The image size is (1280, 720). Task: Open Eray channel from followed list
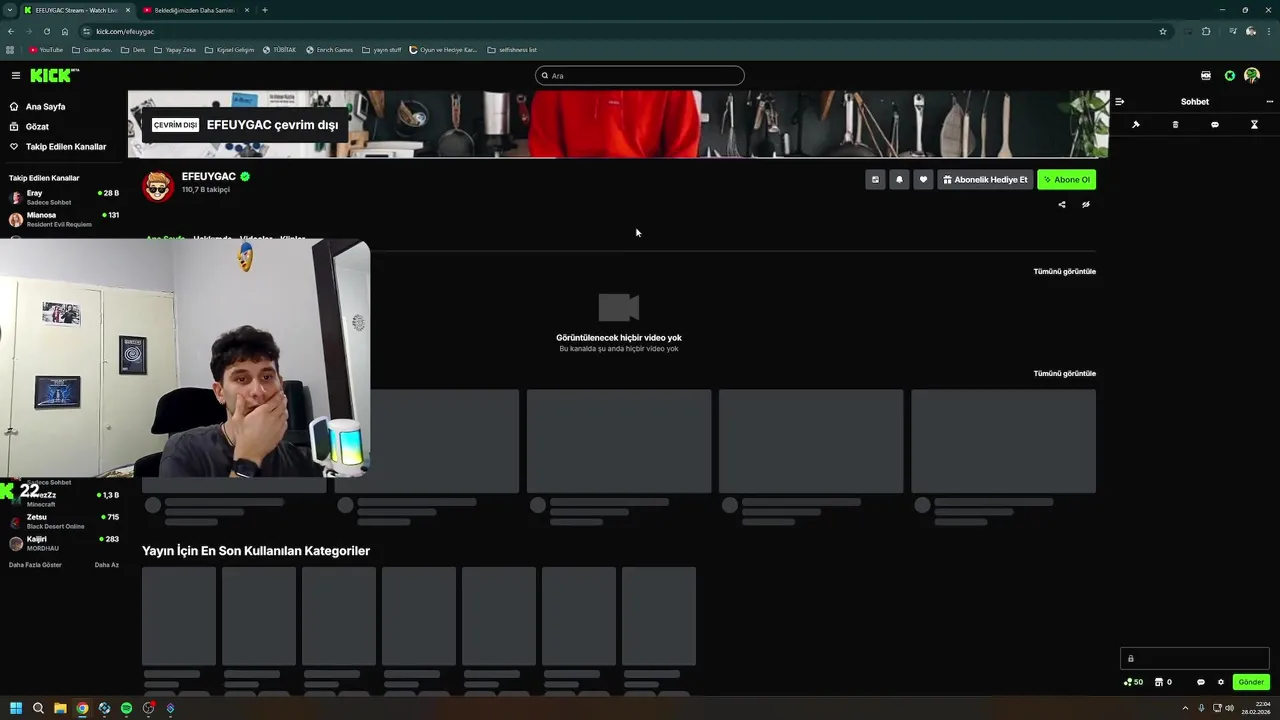(64, 197)
